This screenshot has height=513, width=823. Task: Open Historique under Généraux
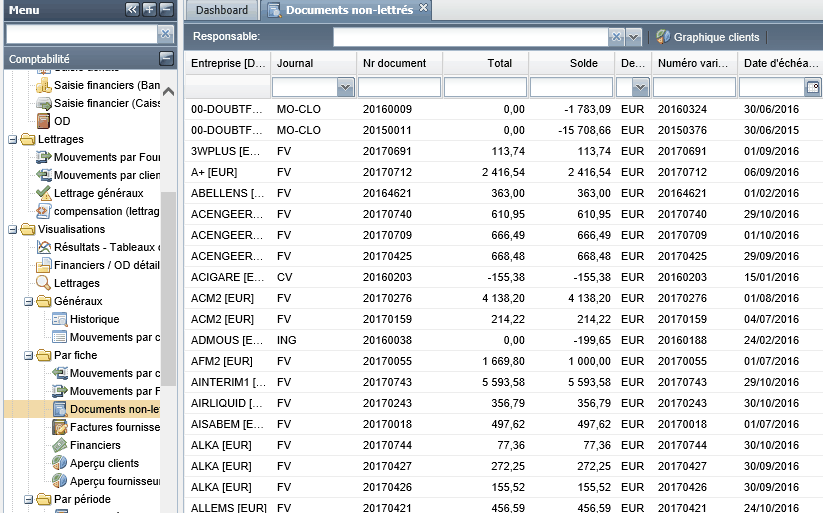click(x=94, y=319)
